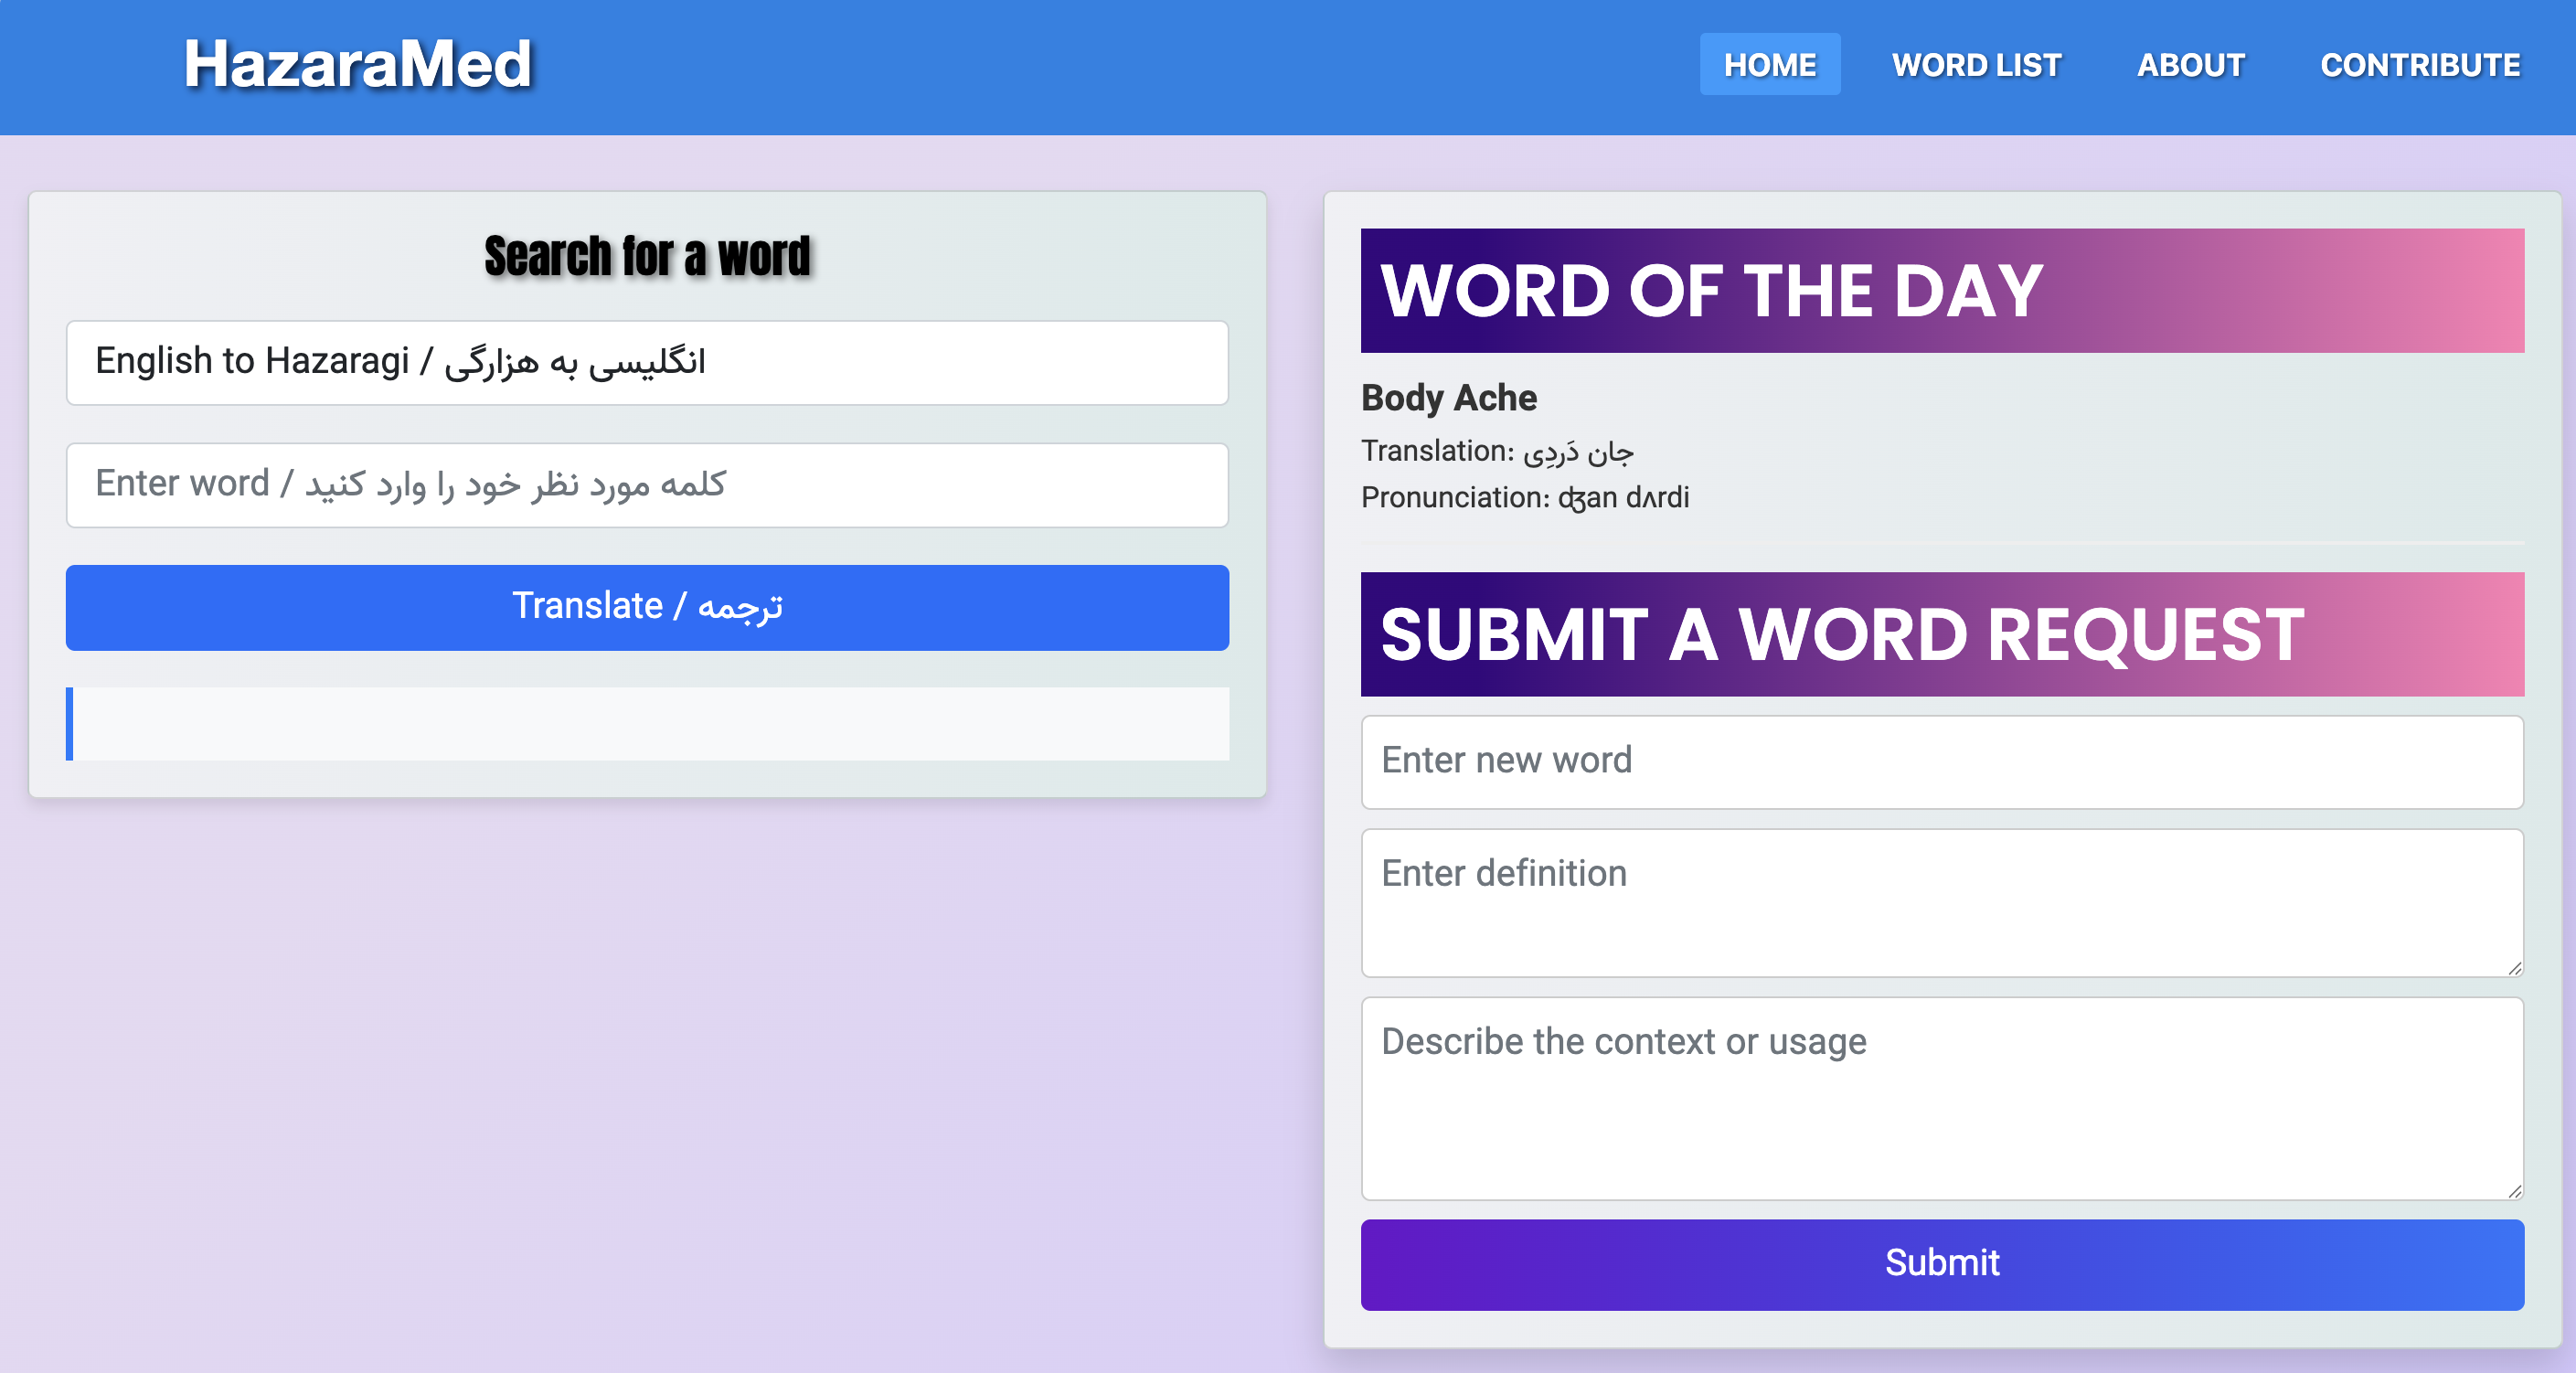Expand the English to Hazaragi language dropdown
The width and height of the screenshot is (2576, 1373).
pos(647,362)
